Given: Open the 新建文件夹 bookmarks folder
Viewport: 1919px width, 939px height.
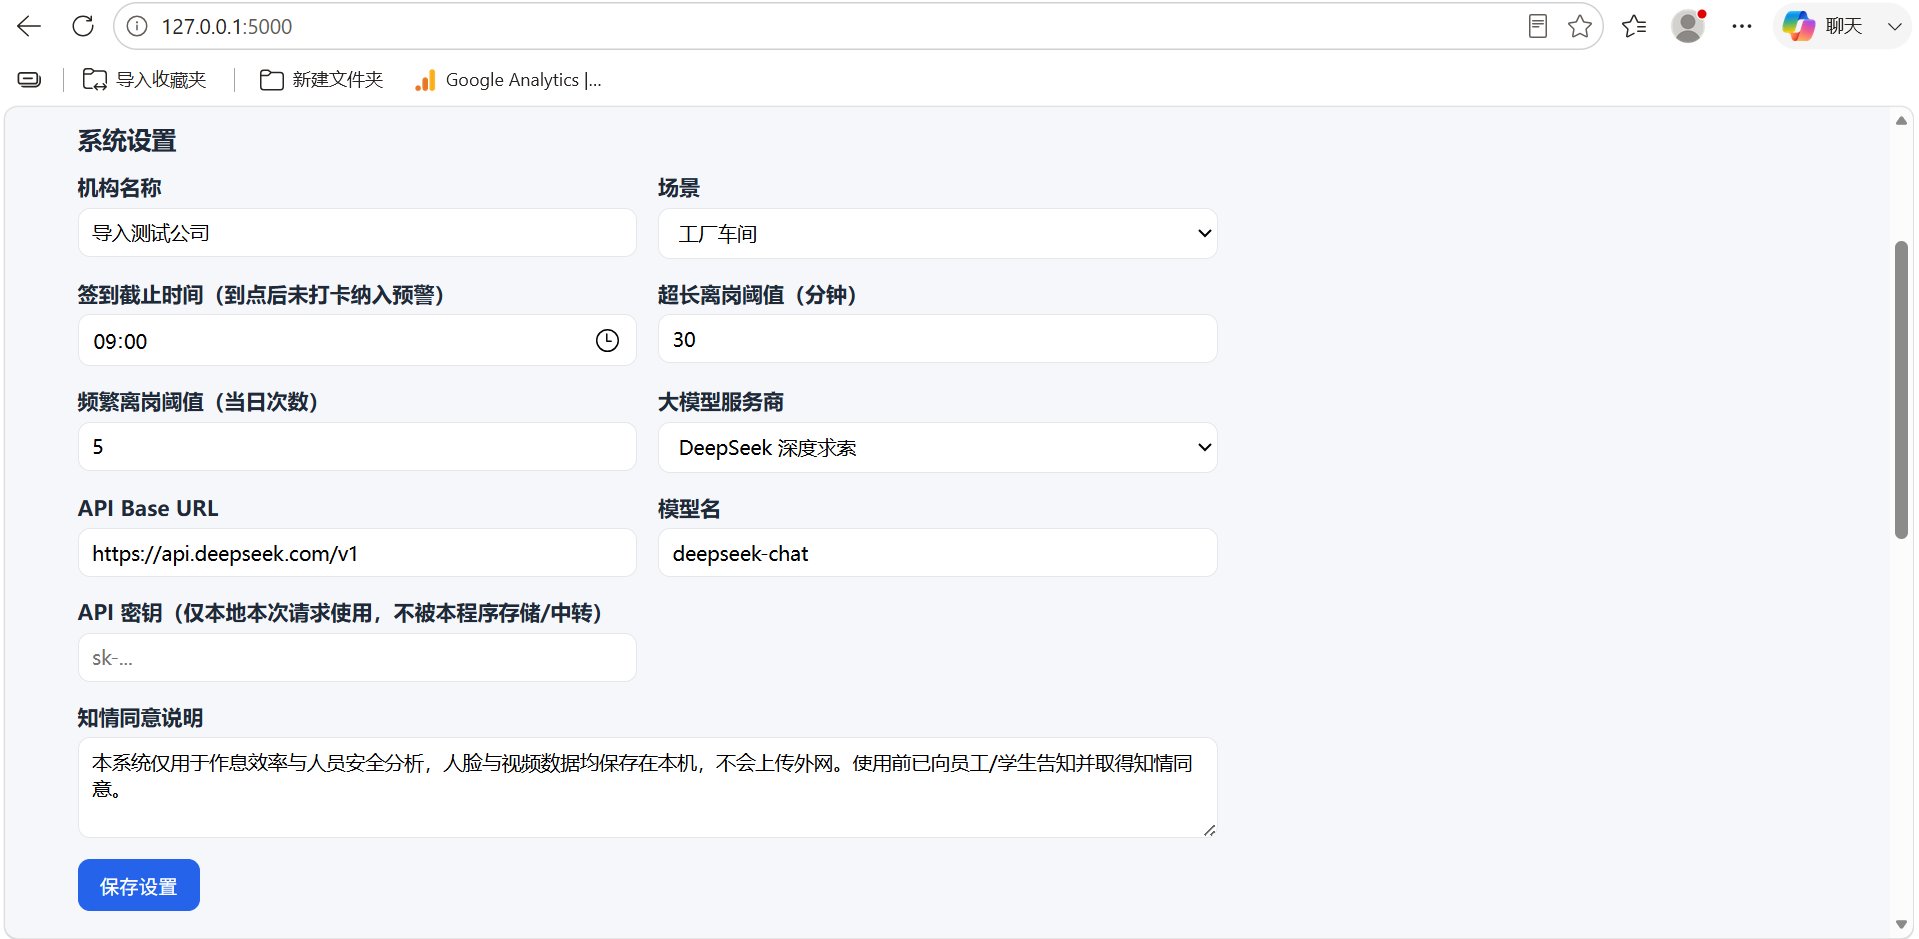Looking at the screenshot, I should [x=322, y=80].
